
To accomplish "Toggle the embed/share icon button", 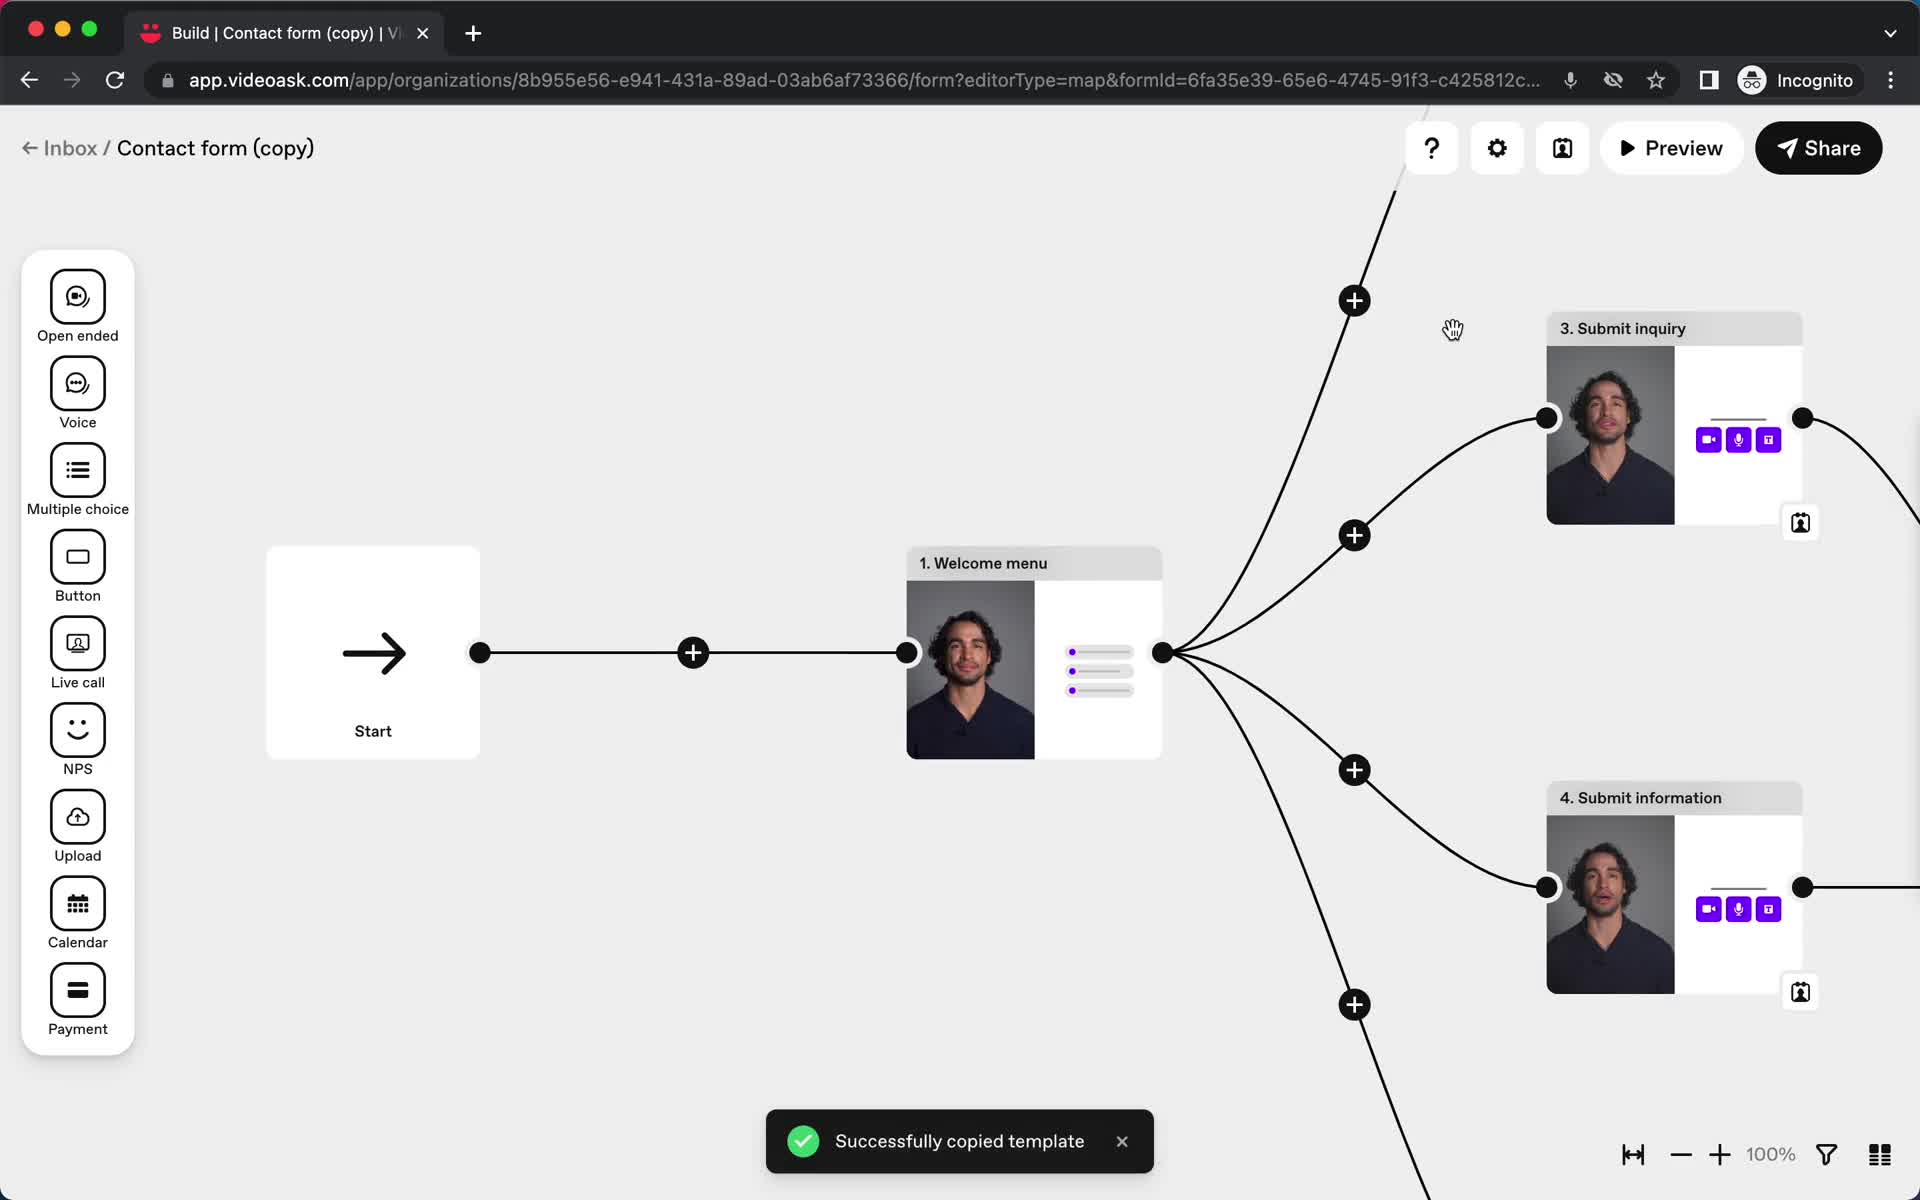I will pyautogui.click(x=1562, y=148).
